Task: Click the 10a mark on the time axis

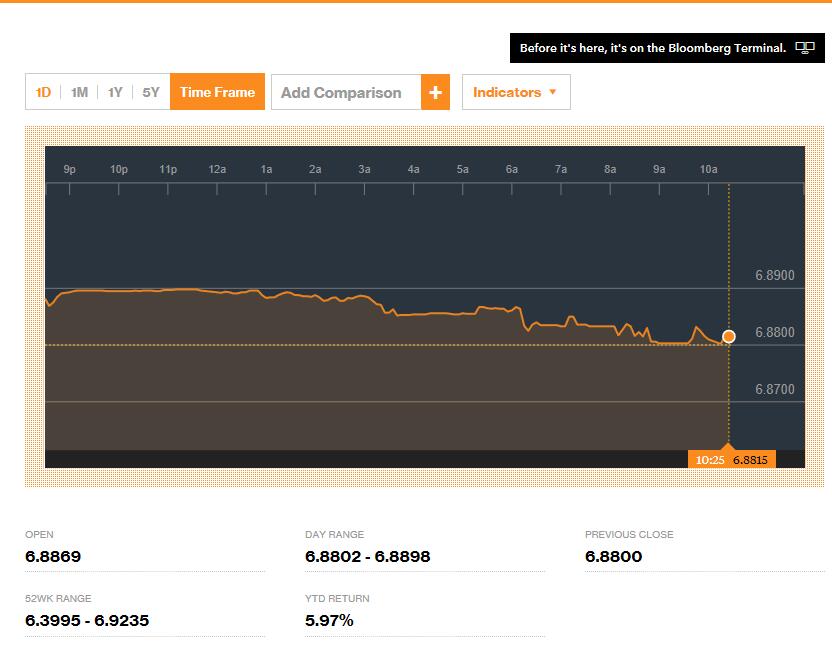Action: 708,170
